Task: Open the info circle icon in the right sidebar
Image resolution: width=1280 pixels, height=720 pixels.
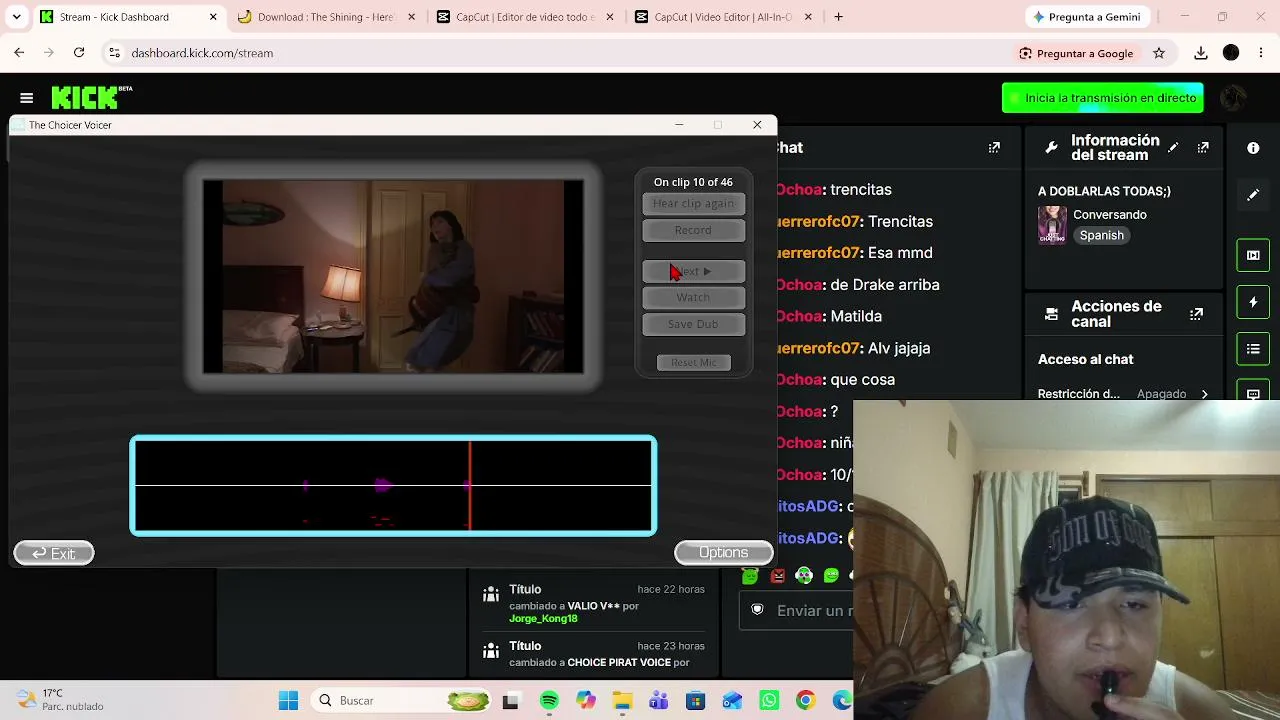Action: 1253,148
